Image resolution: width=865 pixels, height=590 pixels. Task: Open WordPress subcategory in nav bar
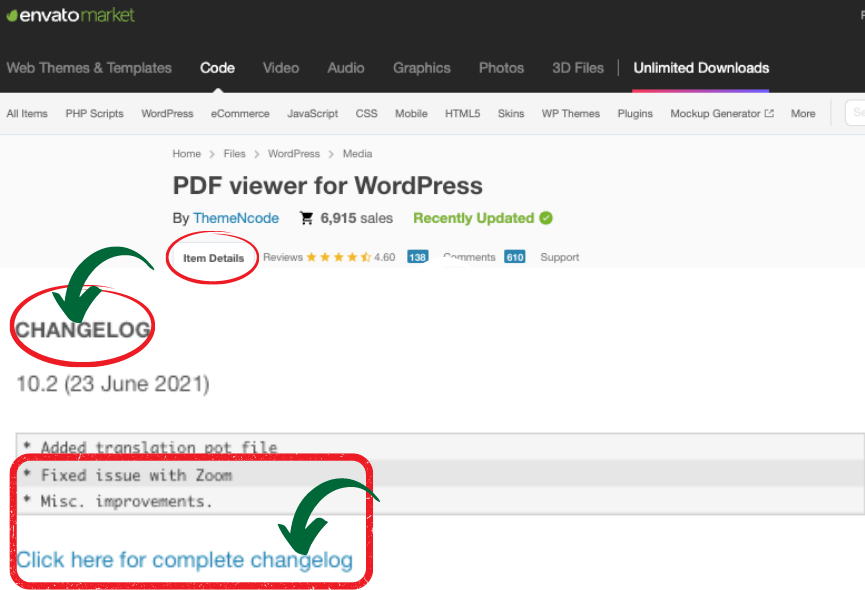point(167,114)
